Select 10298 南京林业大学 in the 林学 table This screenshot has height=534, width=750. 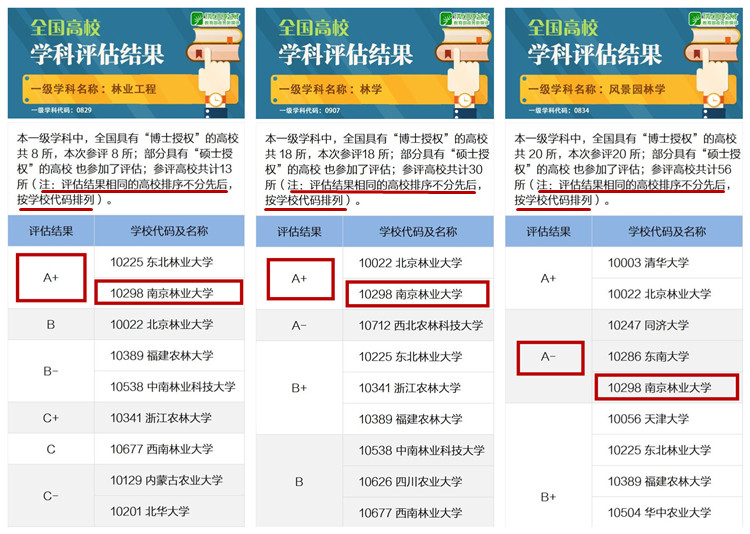coord(410,294)
